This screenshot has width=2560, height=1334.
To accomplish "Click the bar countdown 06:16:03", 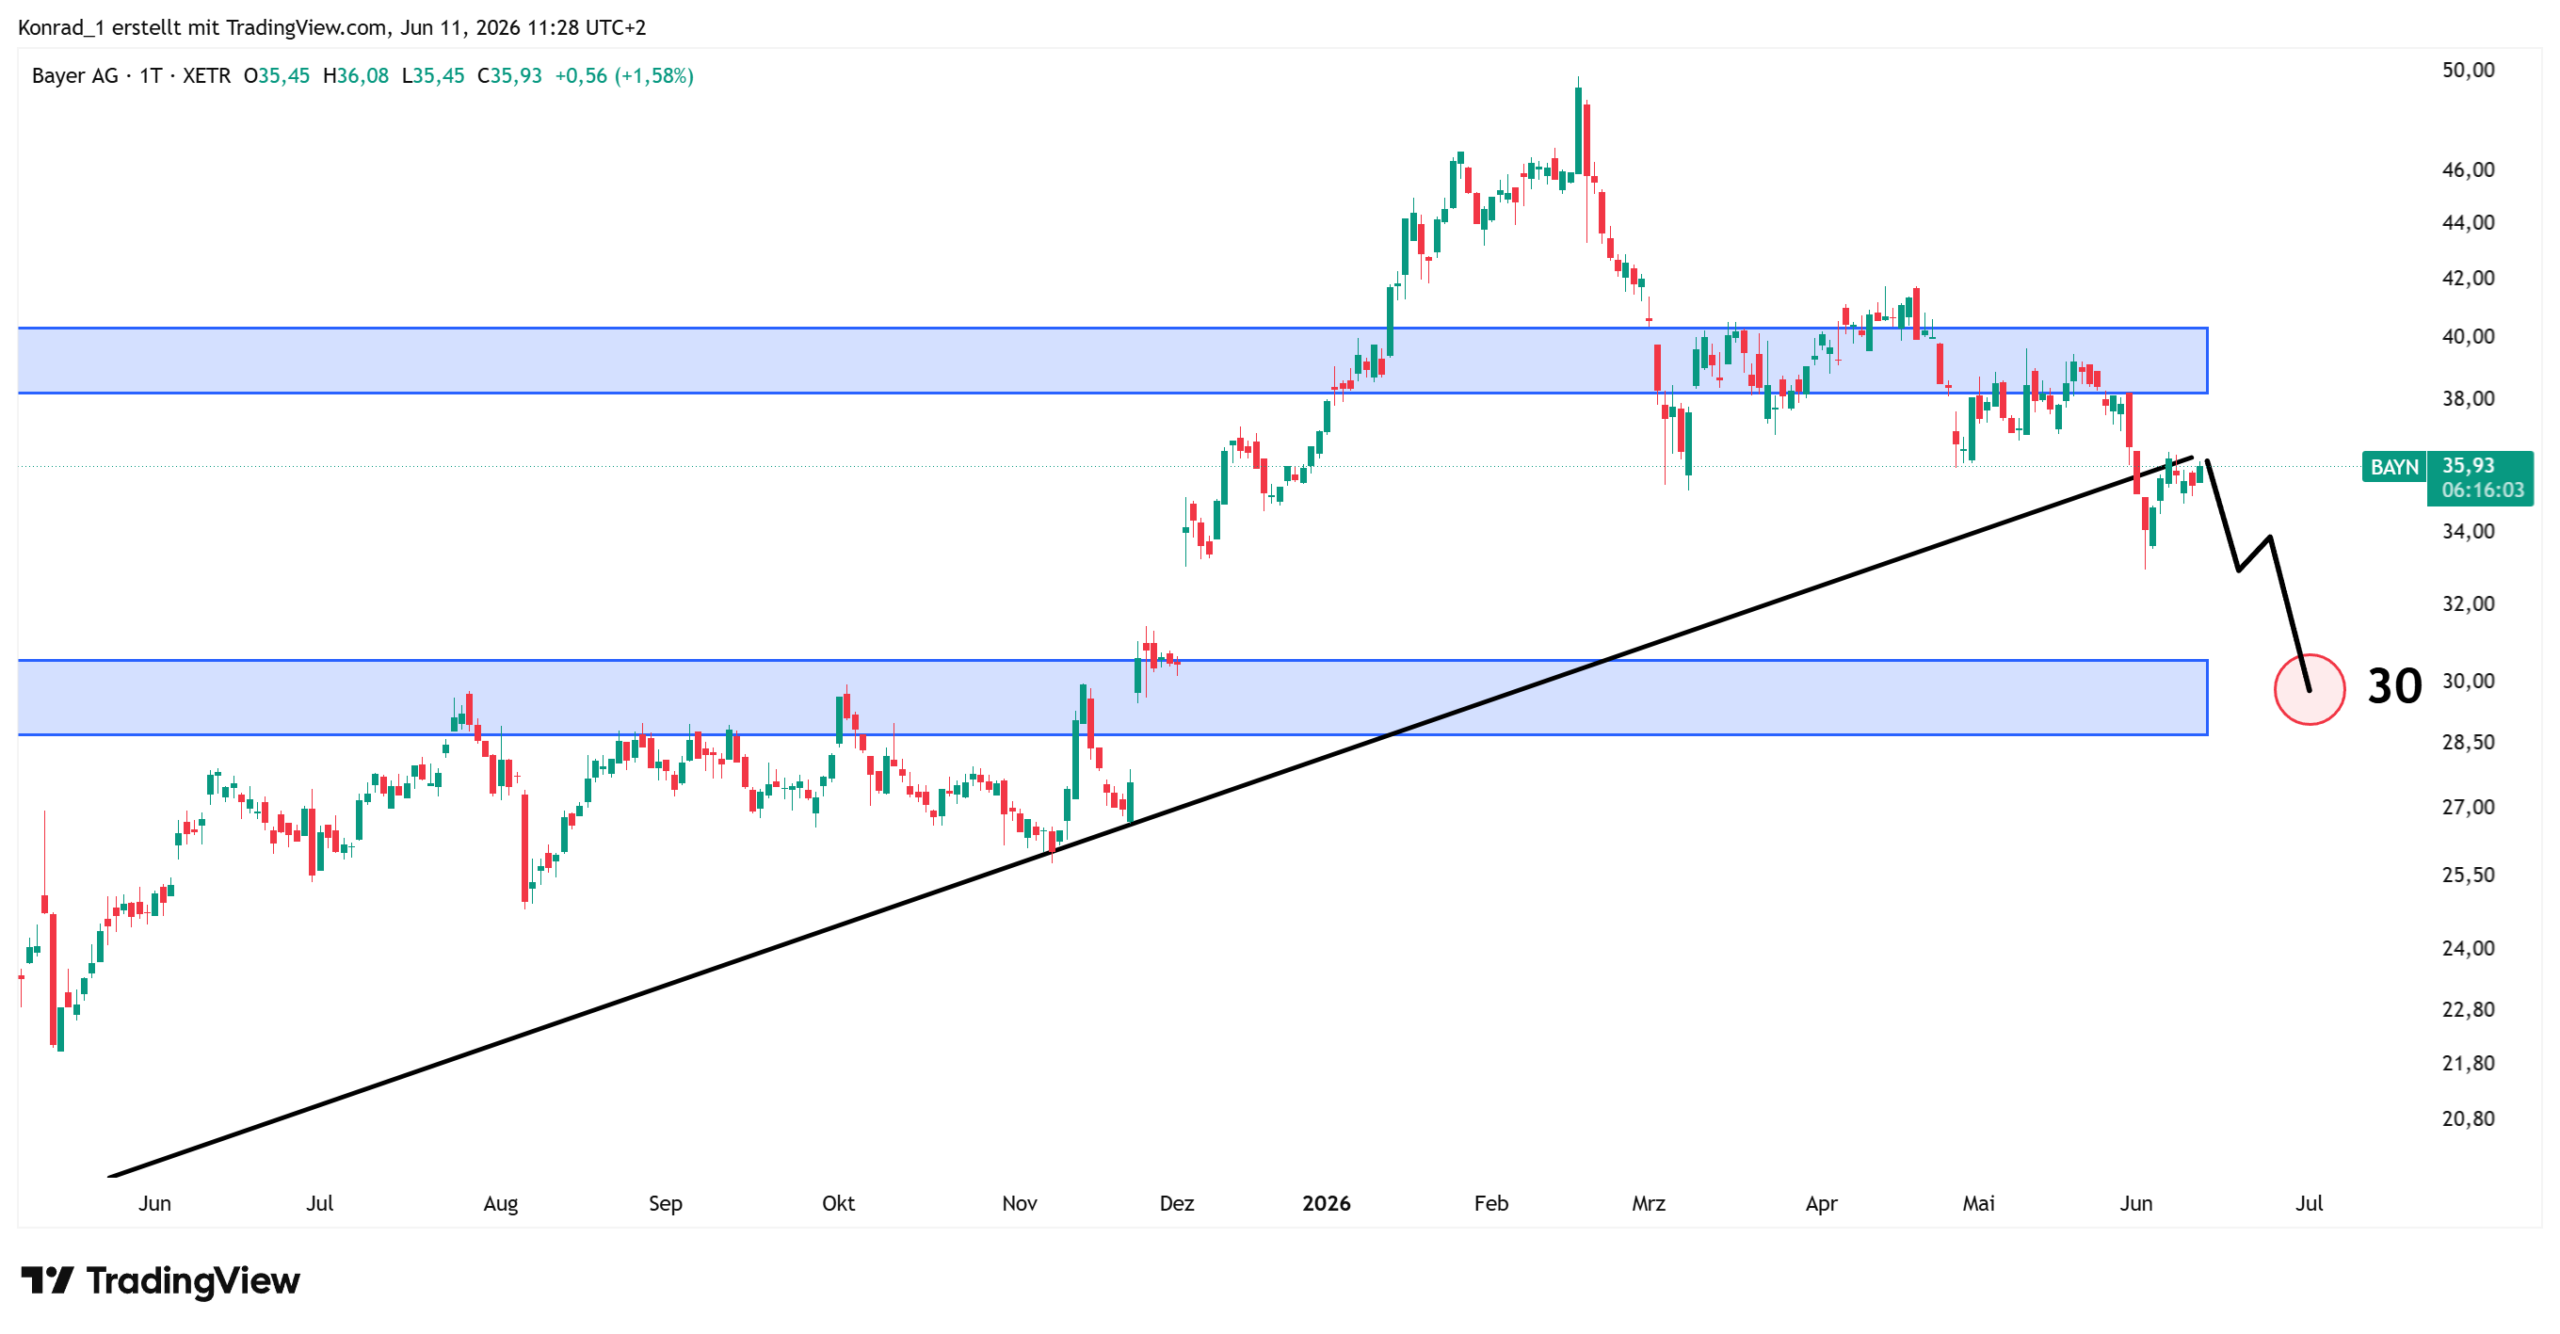I will (2482, 490).
